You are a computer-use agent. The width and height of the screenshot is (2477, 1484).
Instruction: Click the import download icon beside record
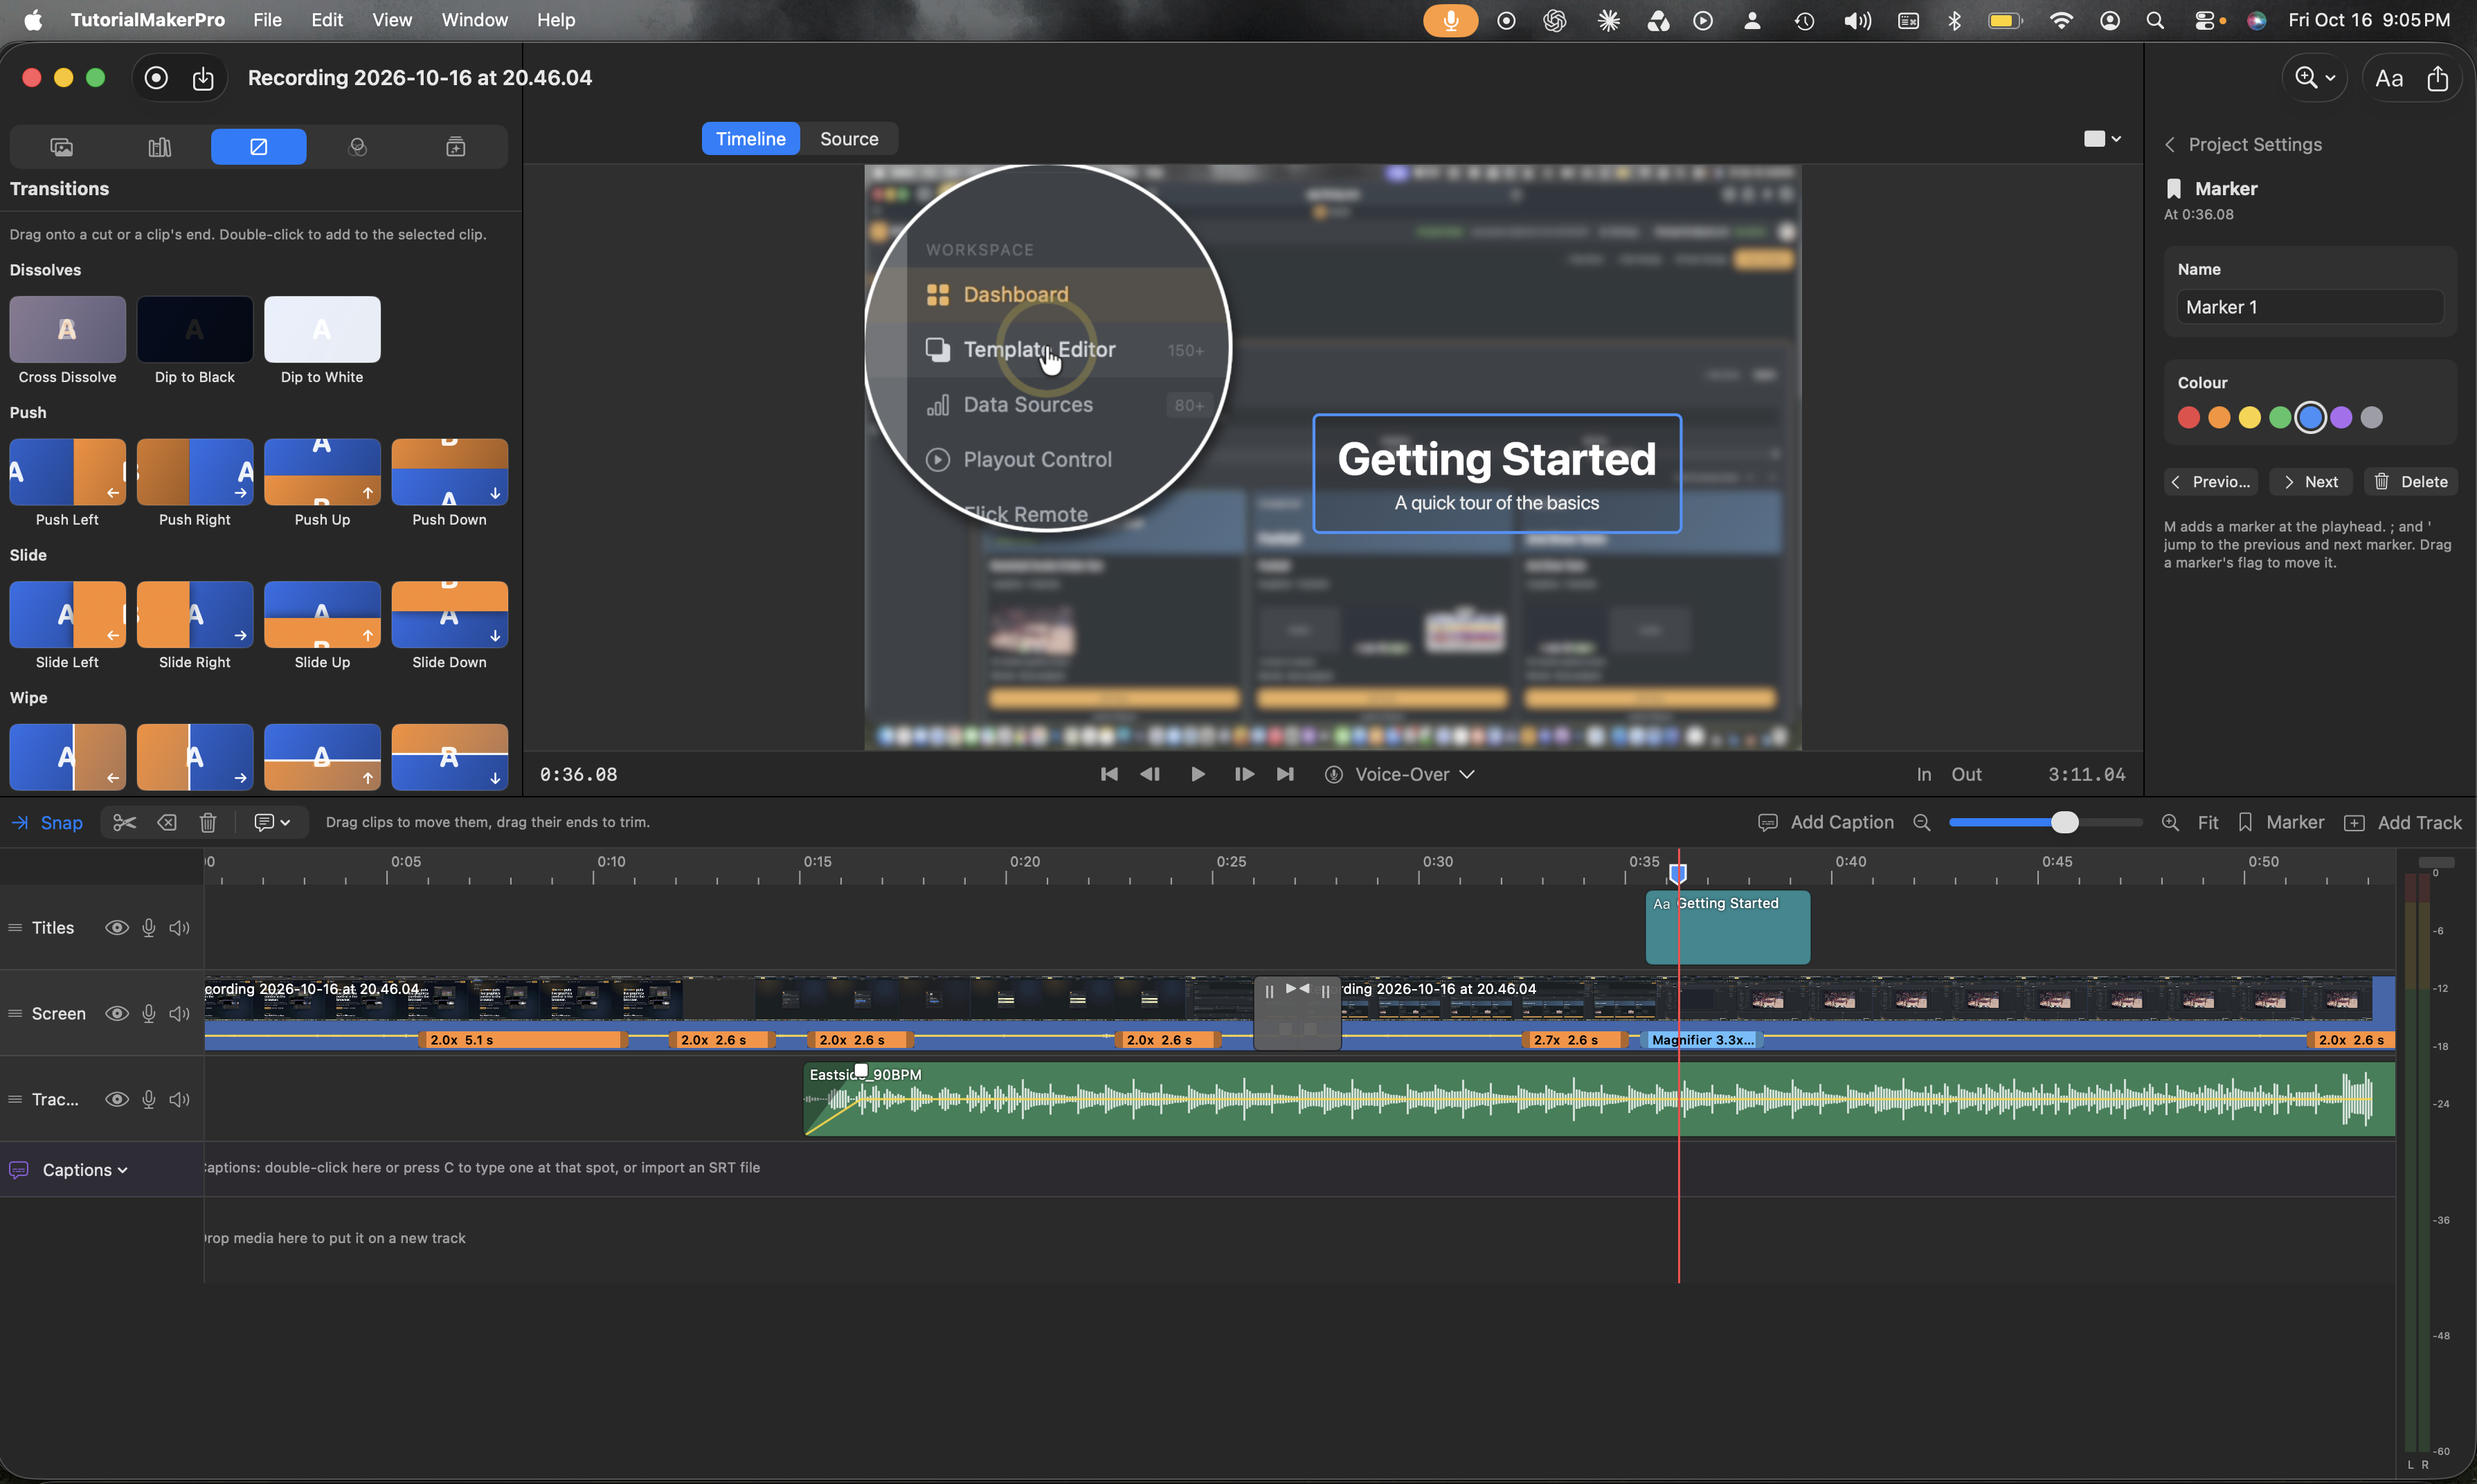point(203,78)
